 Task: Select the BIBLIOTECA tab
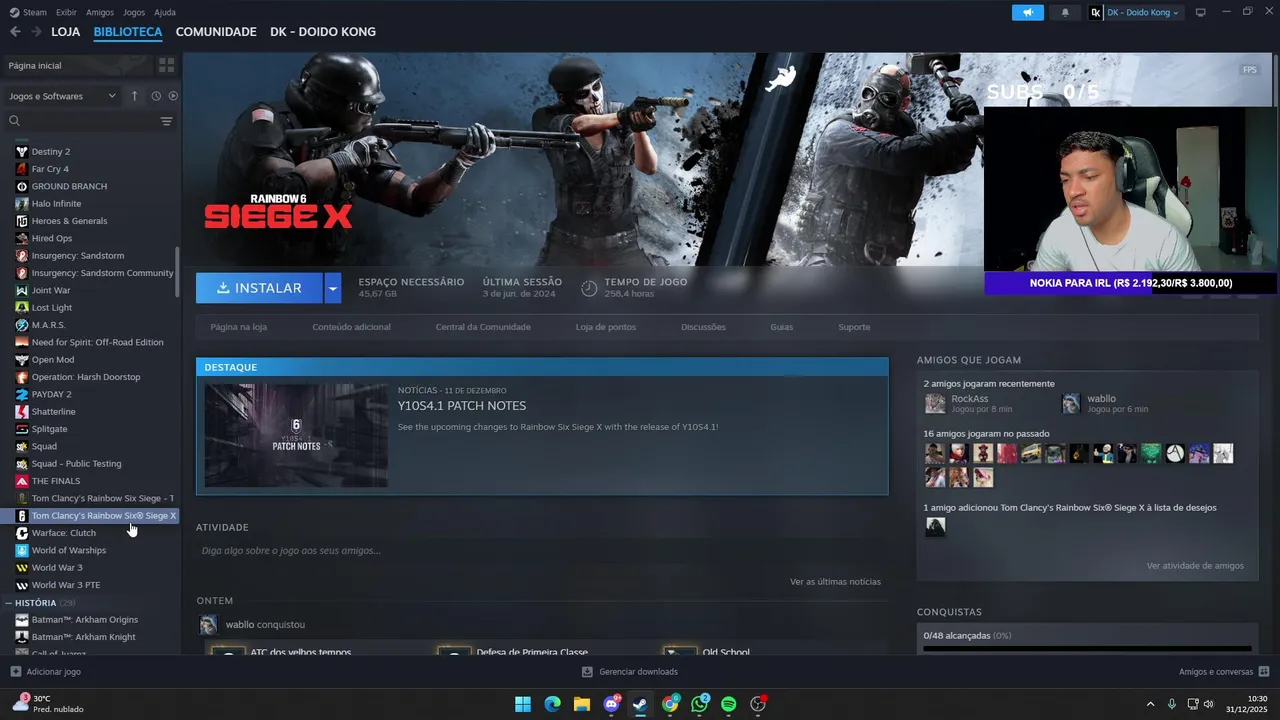click(128, 32)
